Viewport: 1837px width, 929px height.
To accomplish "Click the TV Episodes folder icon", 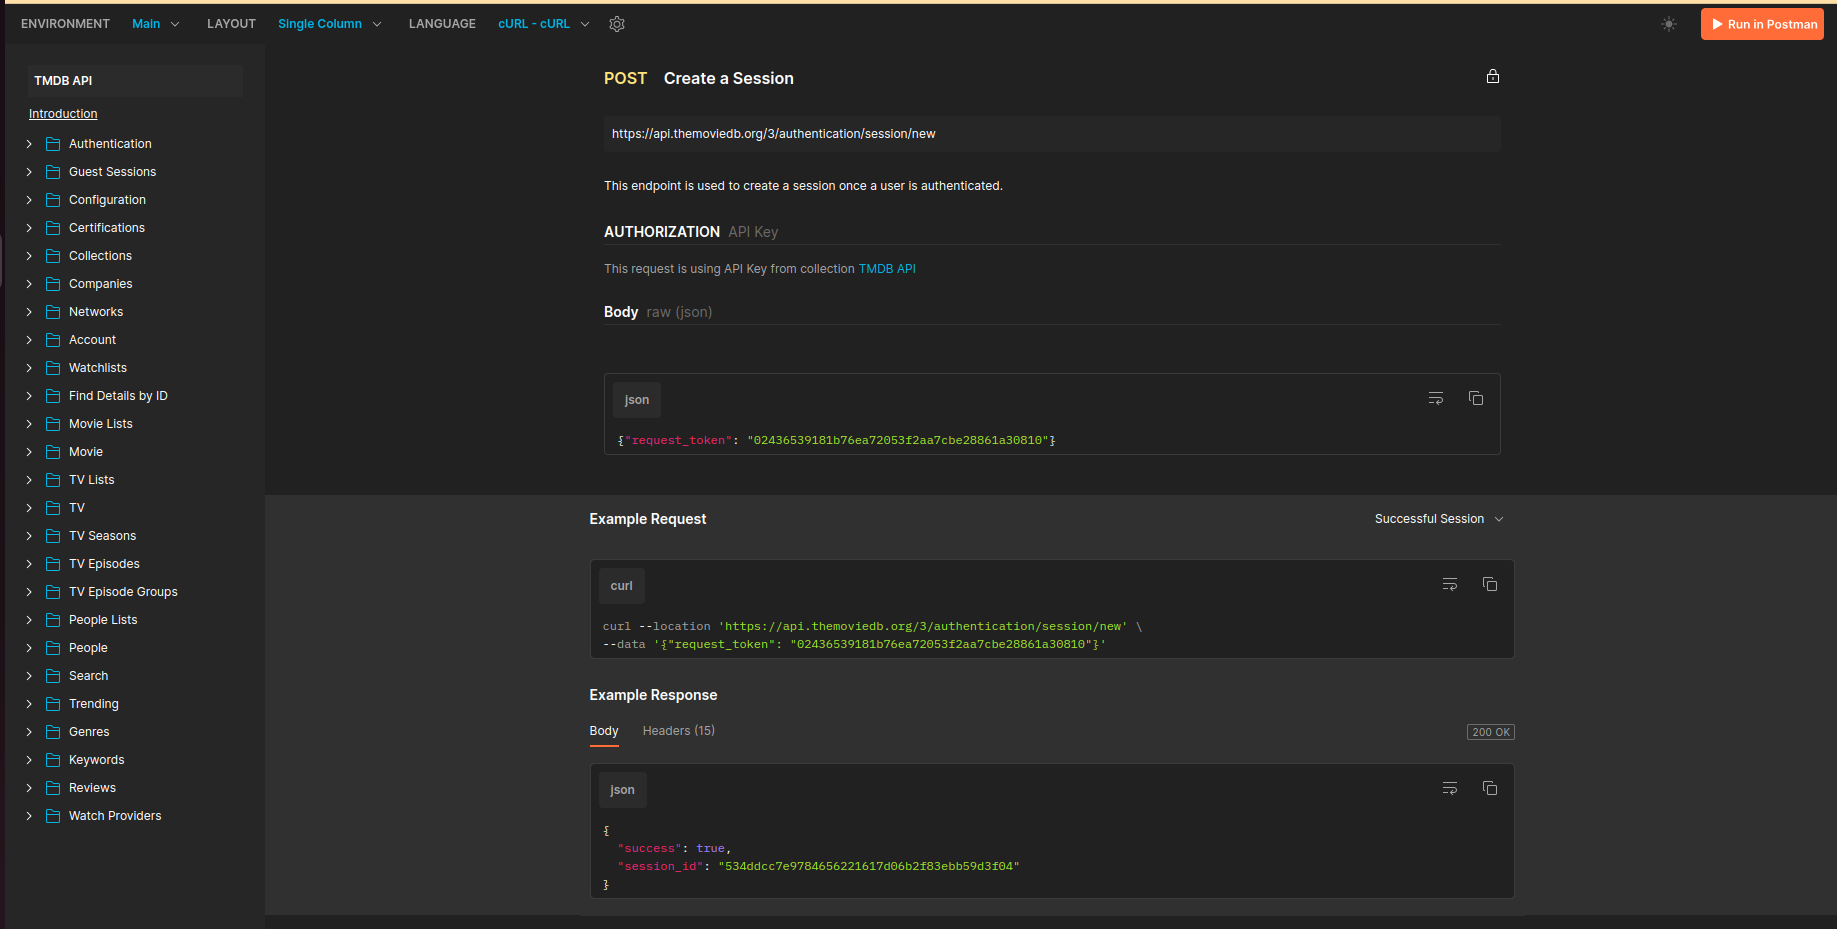I will coord(53,564).
